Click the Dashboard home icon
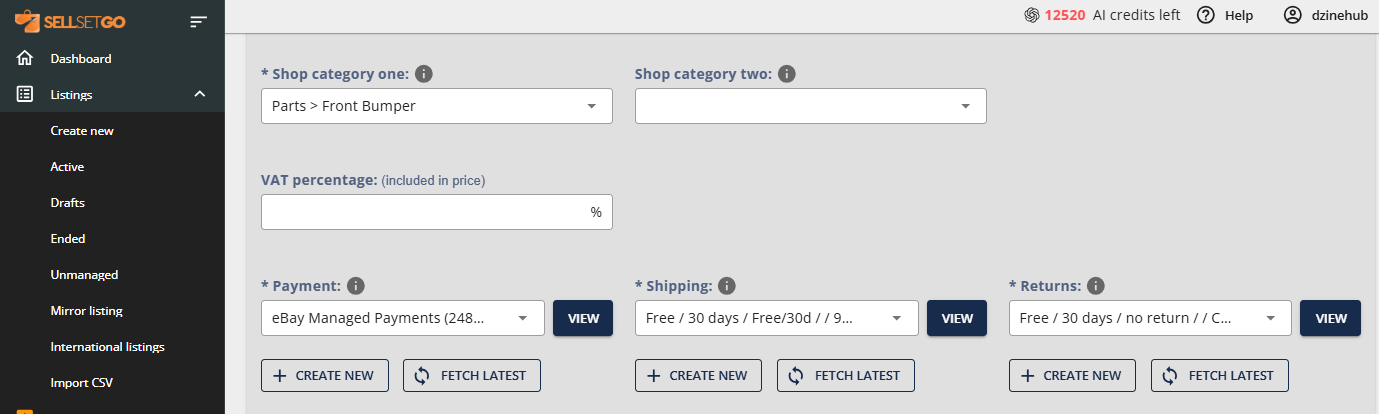1379x414 pixels. coord(25,58)
